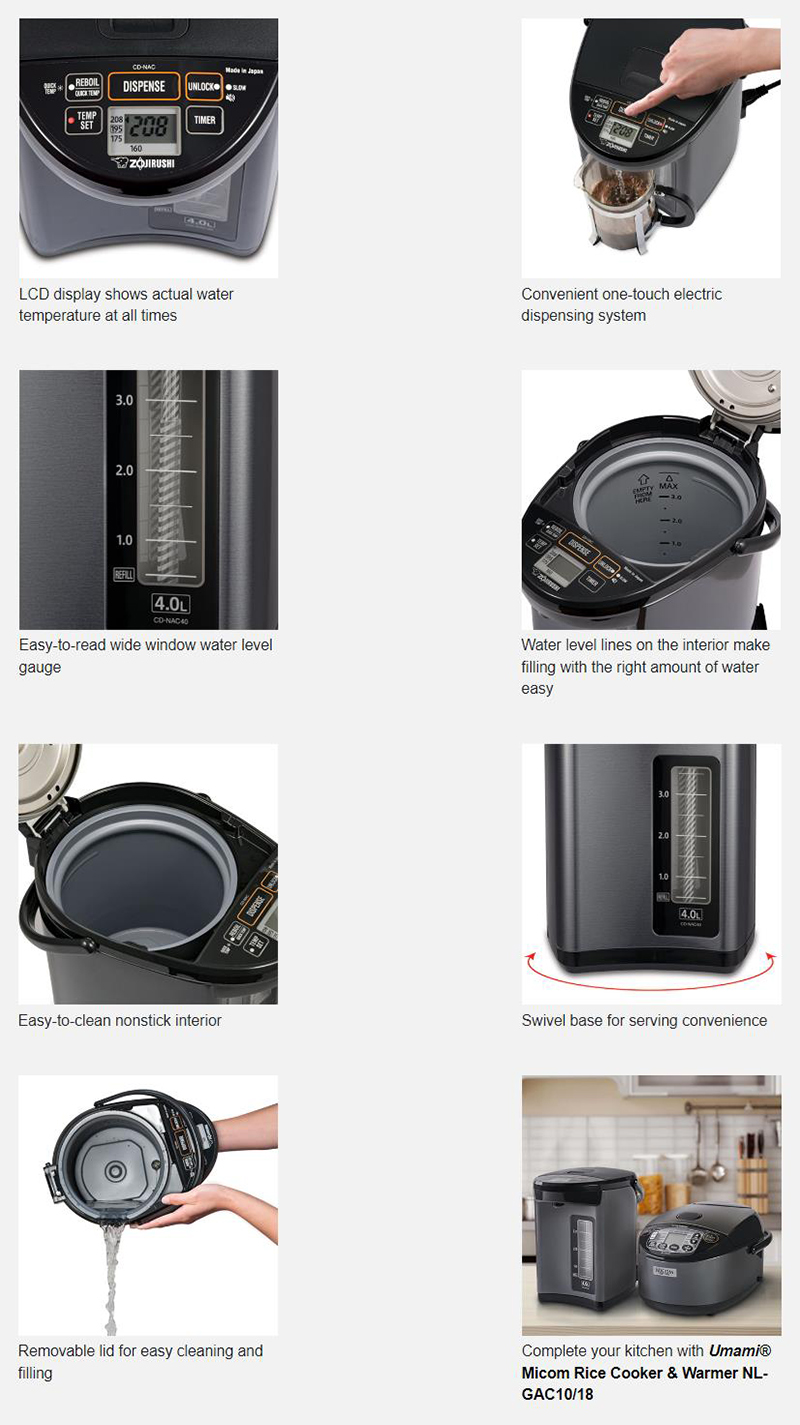The height and width of the screenshot is (1425, 800).
Task: Open the LCD display temperature product image
Action: click(x=149, y=148)
